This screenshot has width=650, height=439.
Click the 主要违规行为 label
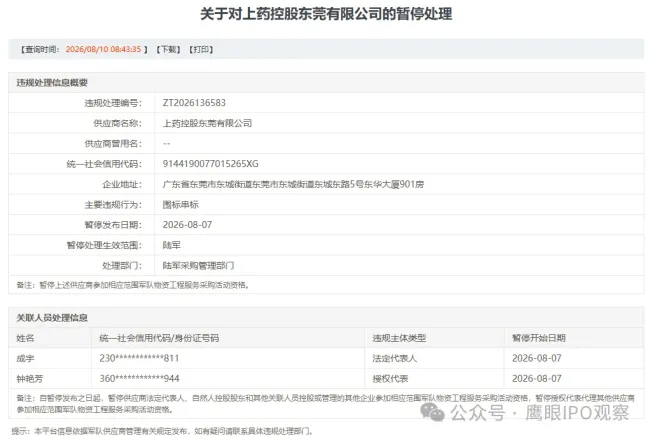pos(113,204)
